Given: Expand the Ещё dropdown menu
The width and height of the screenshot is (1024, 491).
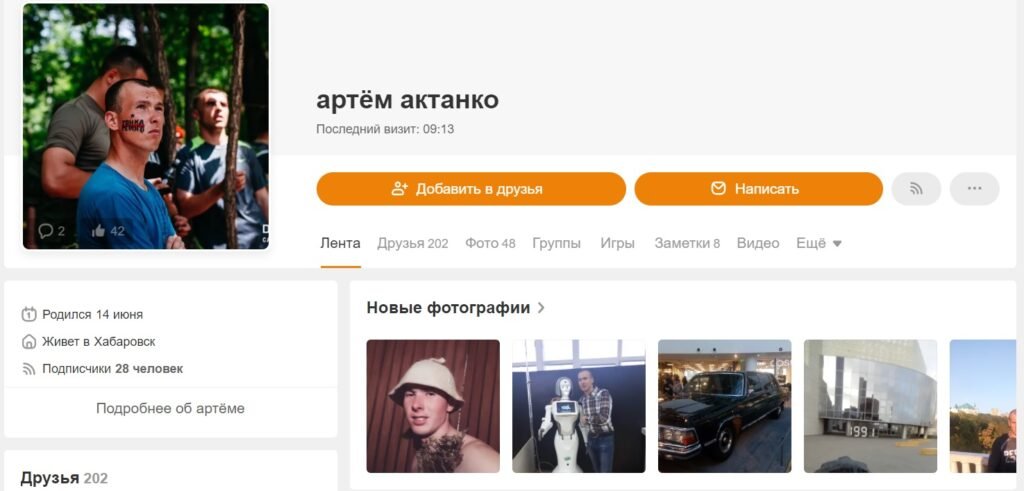Looking at the screenshot, I should (819, 243).
